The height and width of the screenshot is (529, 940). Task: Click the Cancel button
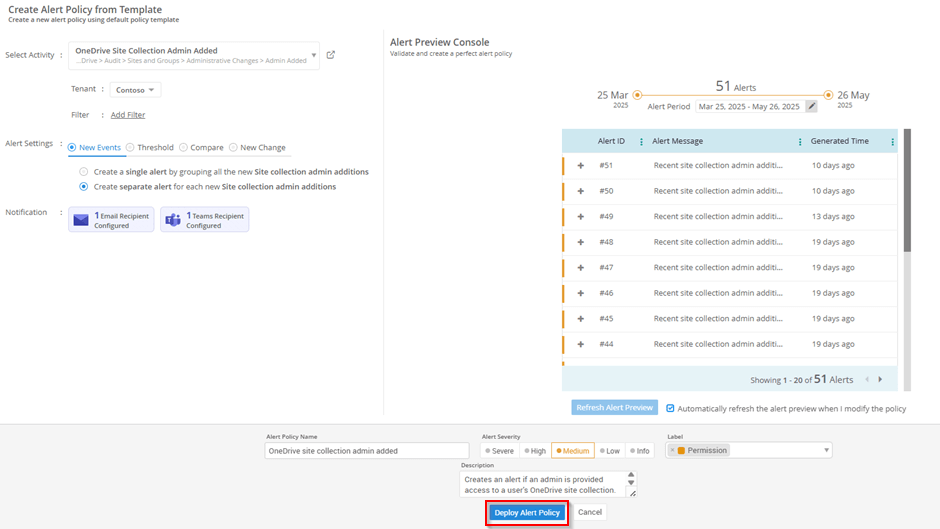click(590, 512)
